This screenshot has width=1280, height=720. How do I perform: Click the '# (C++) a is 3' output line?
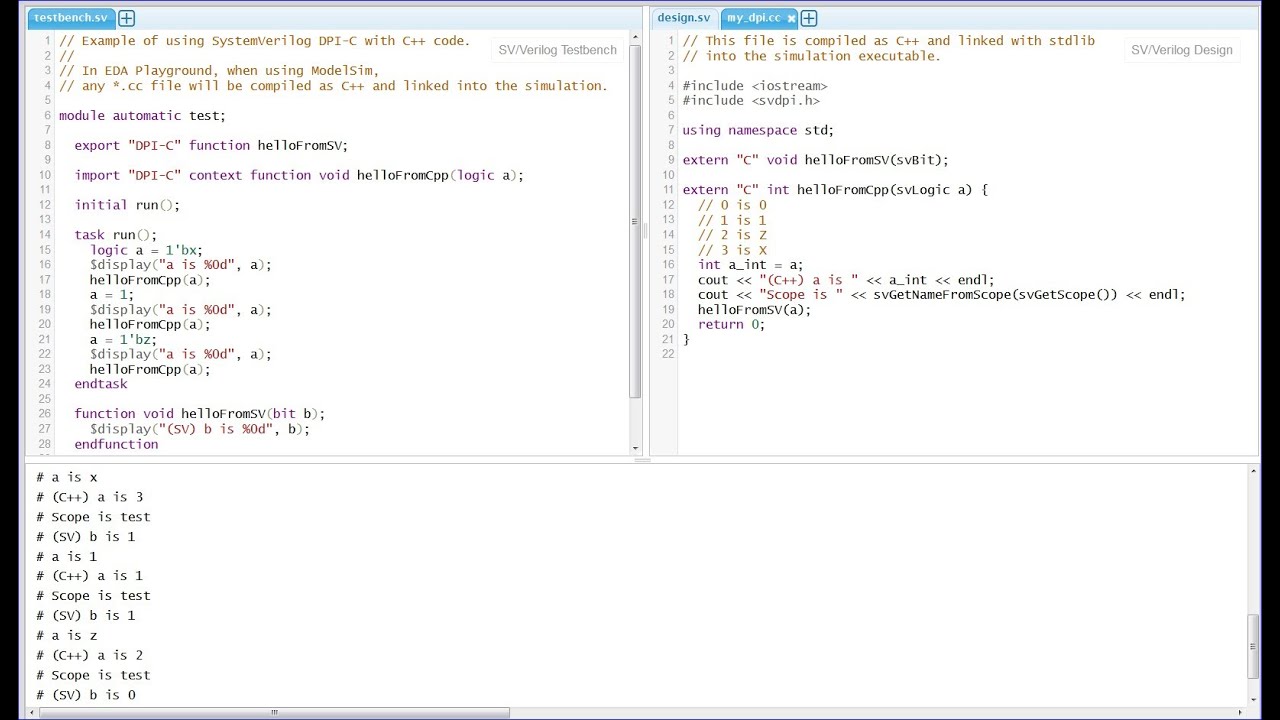pos(90,497)
